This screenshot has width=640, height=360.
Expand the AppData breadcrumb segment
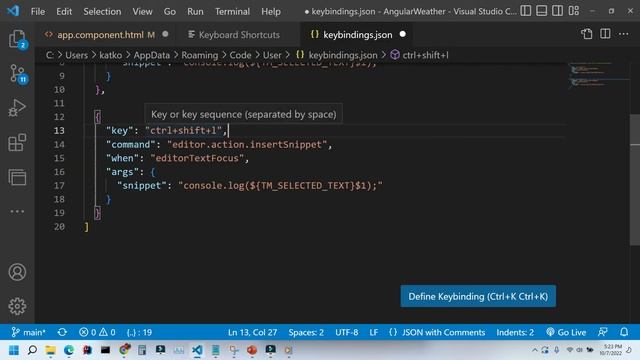151,55
